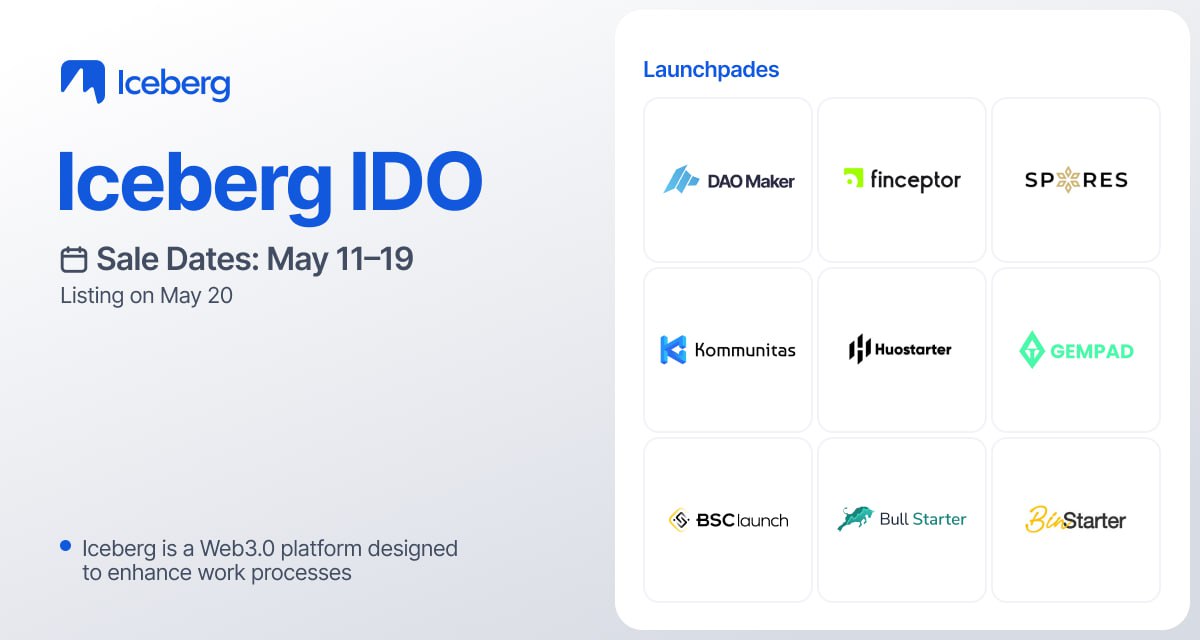Screen dimensions: 1200x640
Task: Open the Kommunitas launchpad card
Action: [x=728, y=350]
